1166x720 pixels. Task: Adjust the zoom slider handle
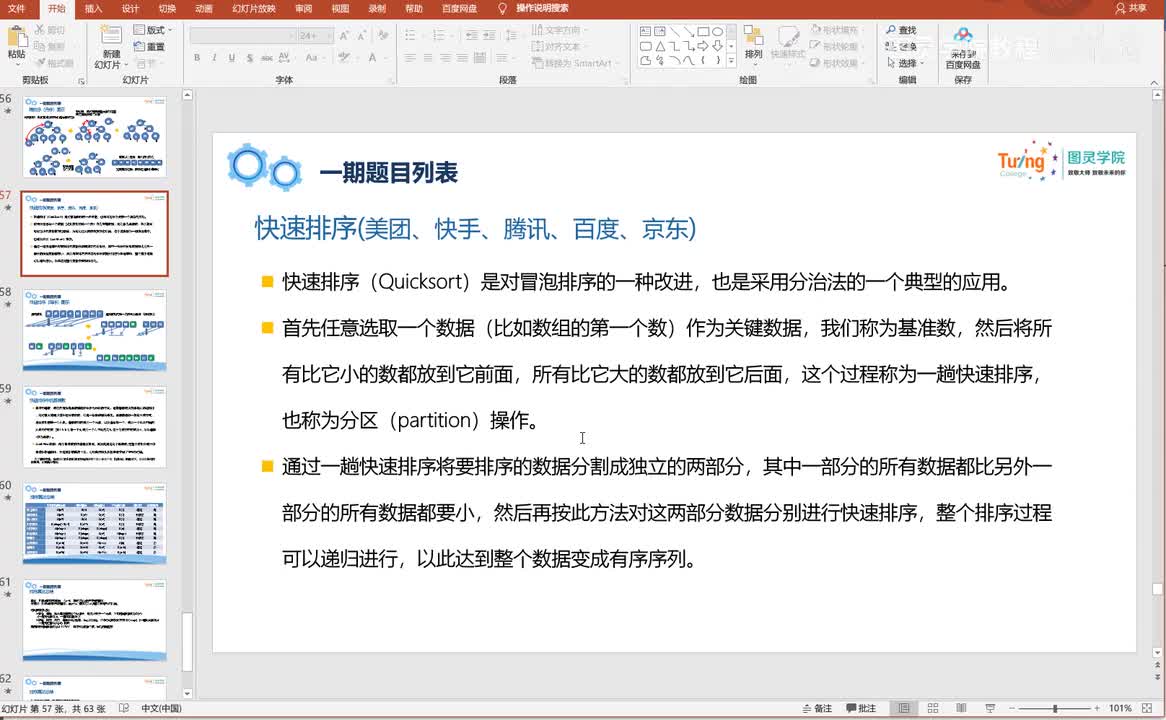tap(1054, 708)
